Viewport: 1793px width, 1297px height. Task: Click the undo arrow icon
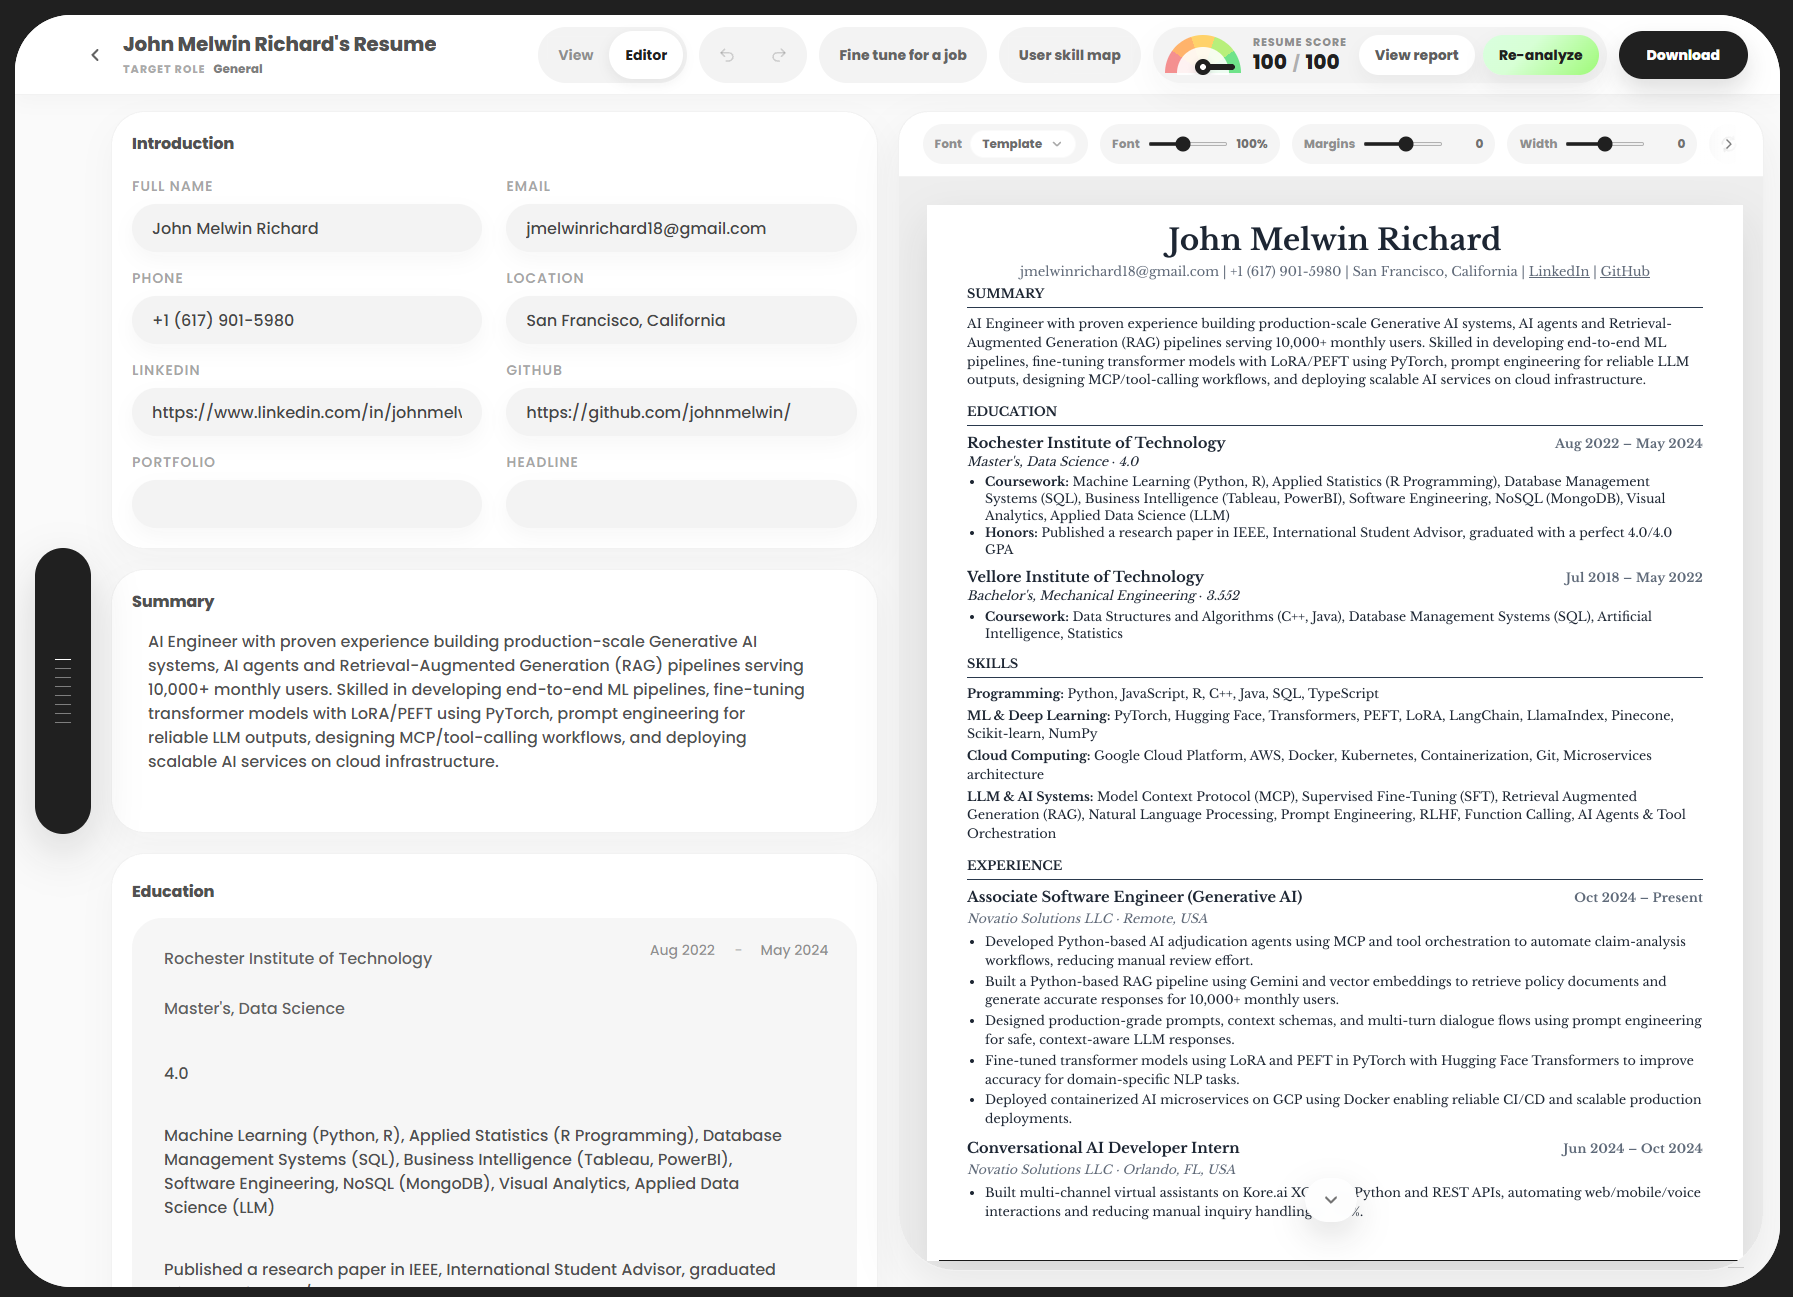click(727, 55)
